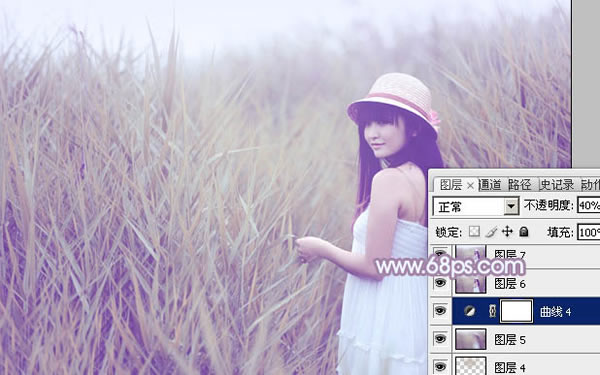Hide 图层 4 with its eye icon
The width and height of the screenshot is (600, 375).
point(440,367)
